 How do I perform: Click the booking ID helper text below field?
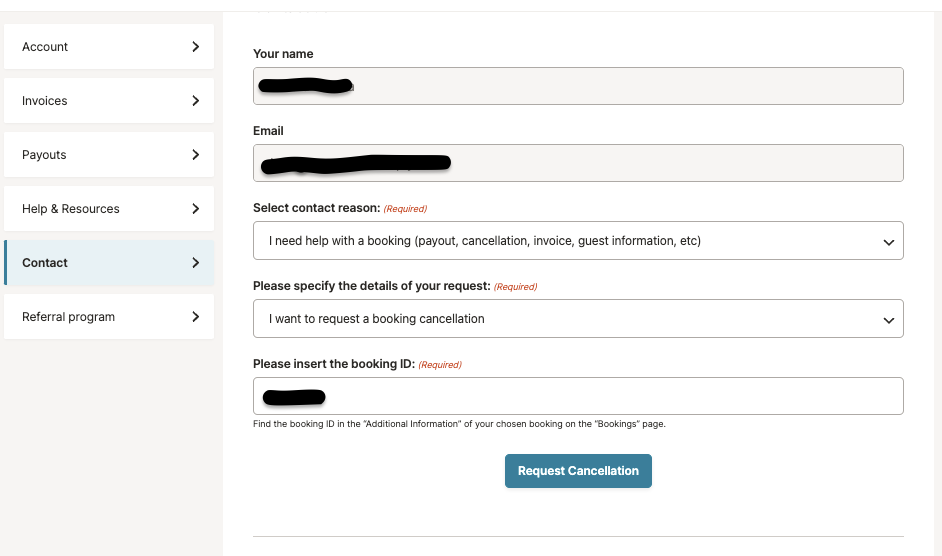coord(459,424)
